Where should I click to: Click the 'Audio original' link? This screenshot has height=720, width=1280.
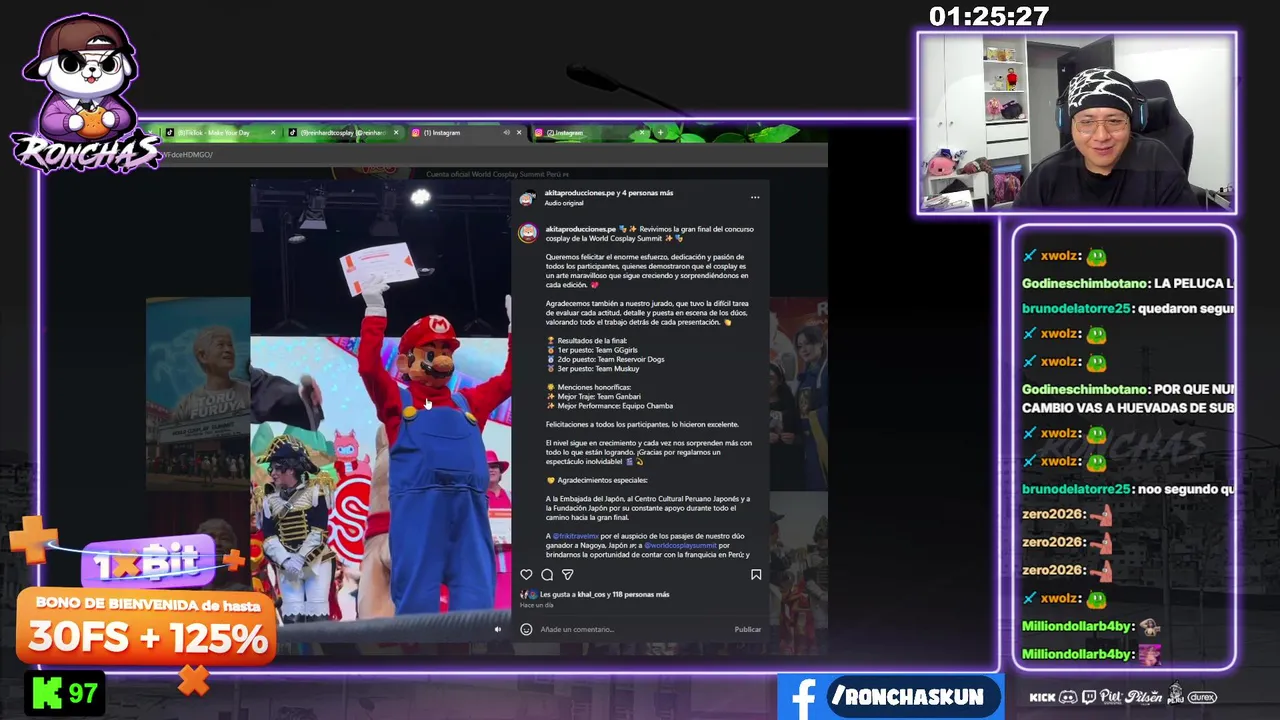pyautogui.click(x=564, y=203)
